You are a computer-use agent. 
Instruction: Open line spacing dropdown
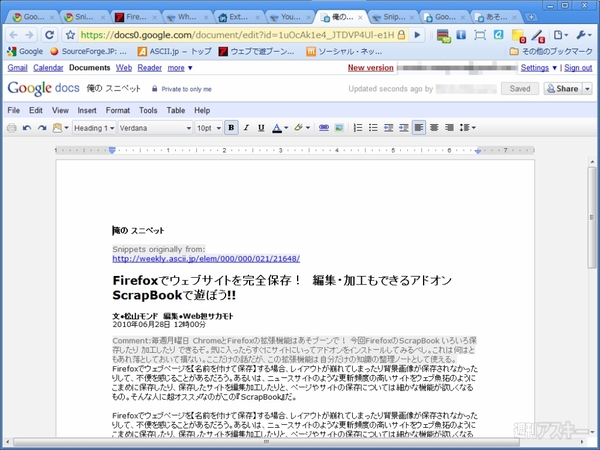467,128
